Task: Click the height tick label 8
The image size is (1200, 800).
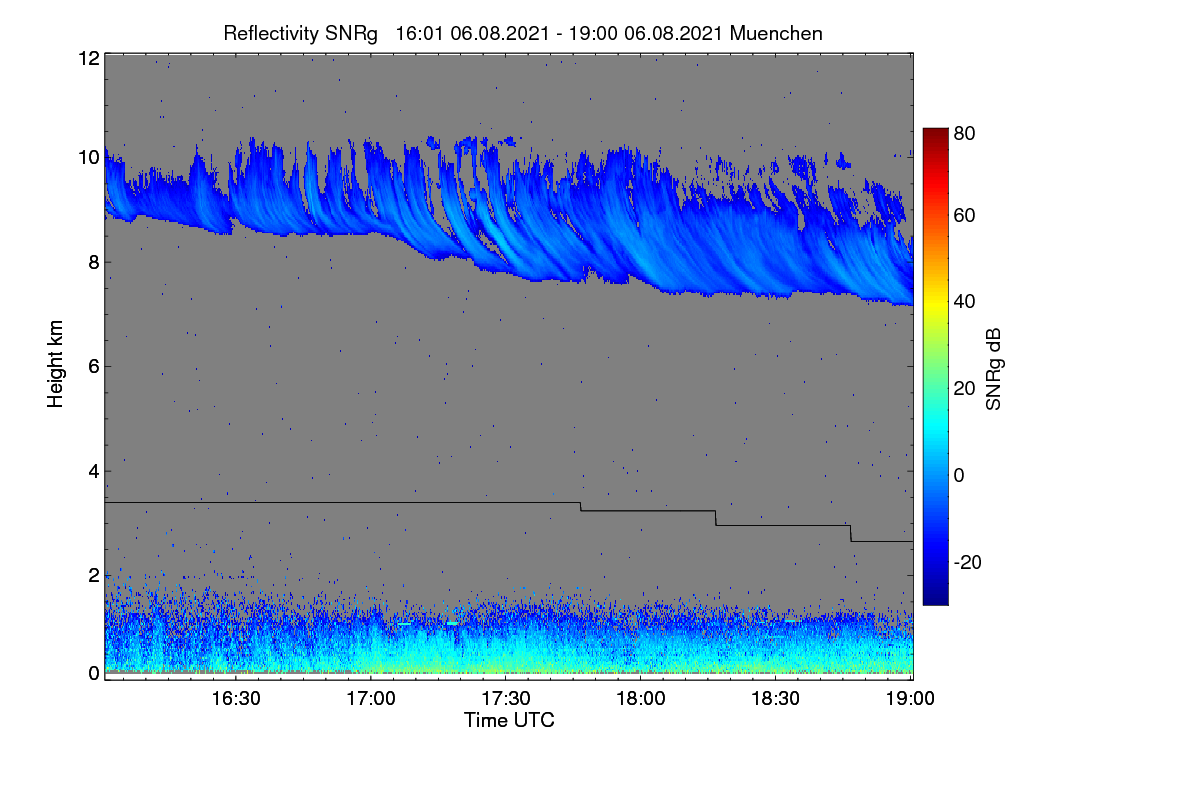Action: pyautogui.click(x=94, y=262)
